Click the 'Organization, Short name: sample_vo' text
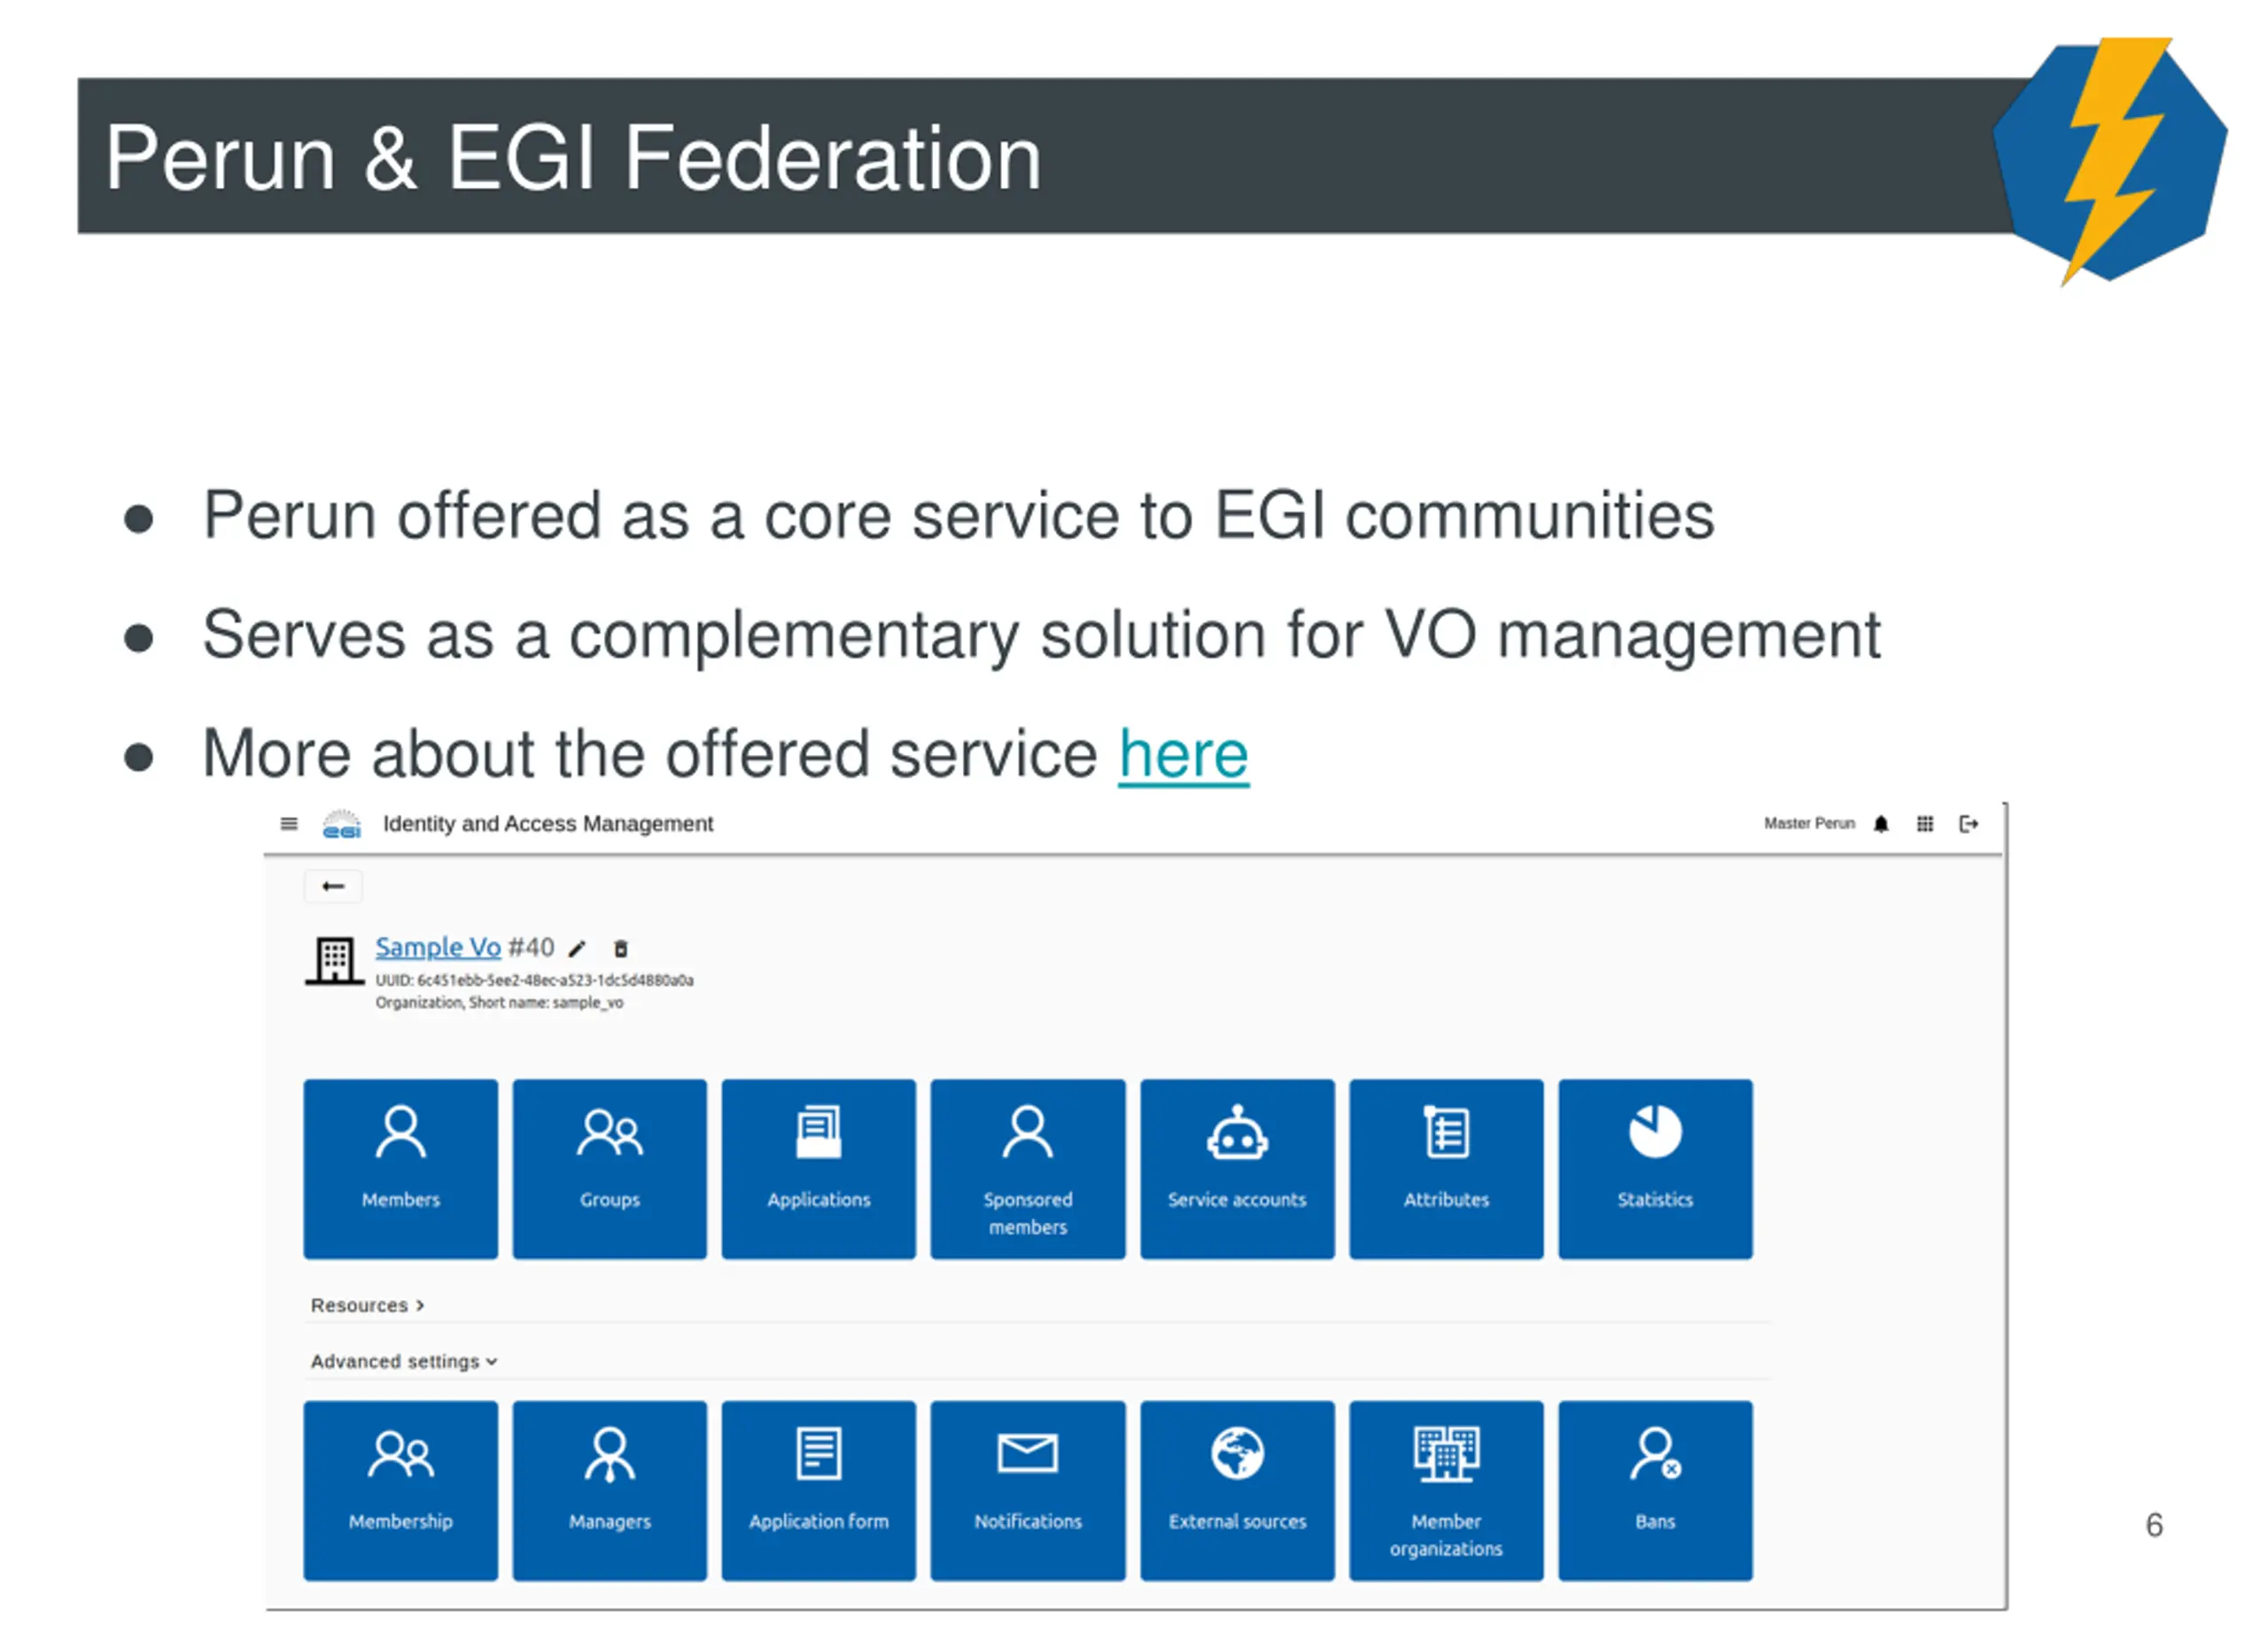This screenshot has width=2268, height=1642. pyautogui.click(x=500, y=1003)
